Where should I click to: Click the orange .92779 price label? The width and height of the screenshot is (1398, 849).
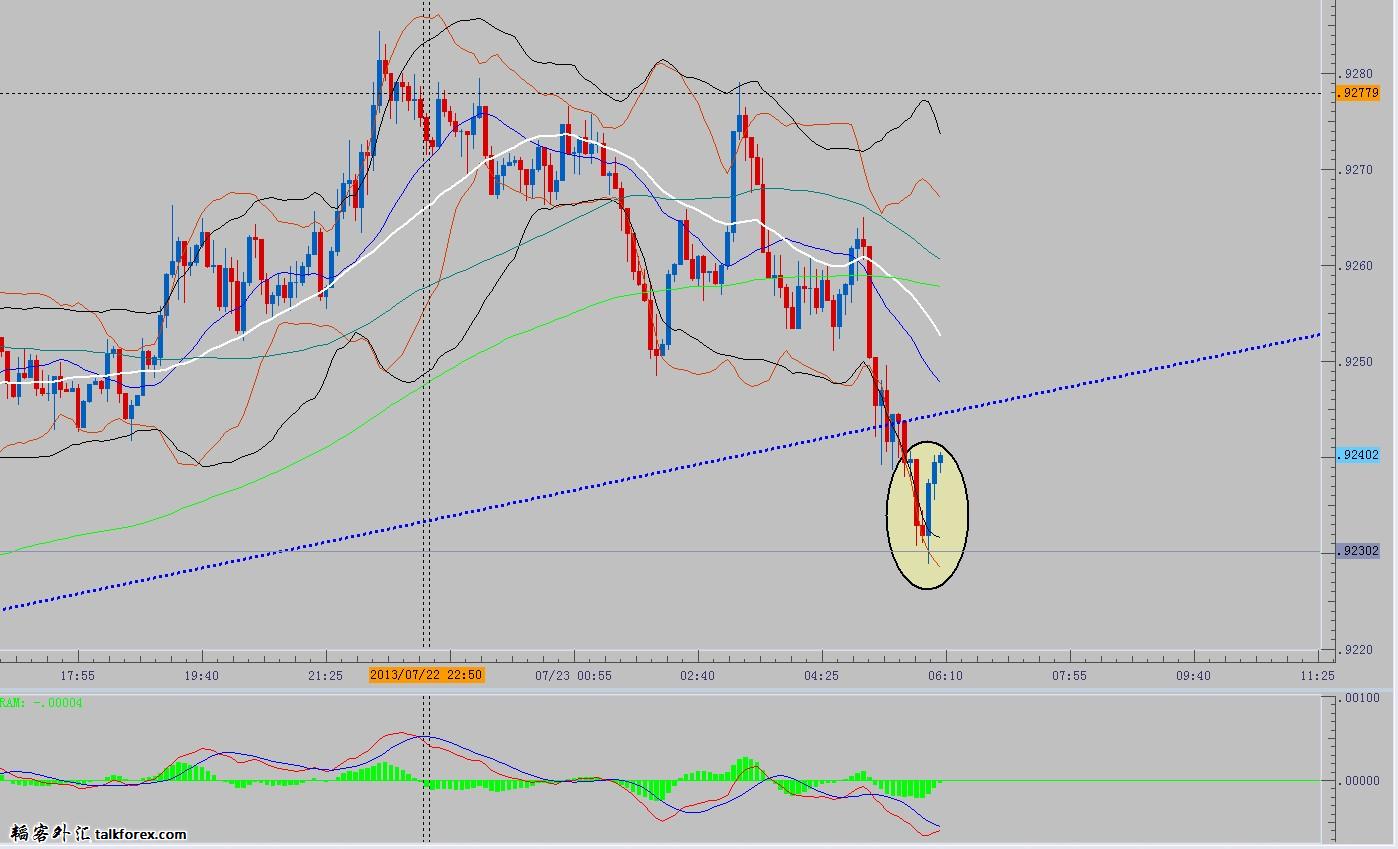point(1358,93)
